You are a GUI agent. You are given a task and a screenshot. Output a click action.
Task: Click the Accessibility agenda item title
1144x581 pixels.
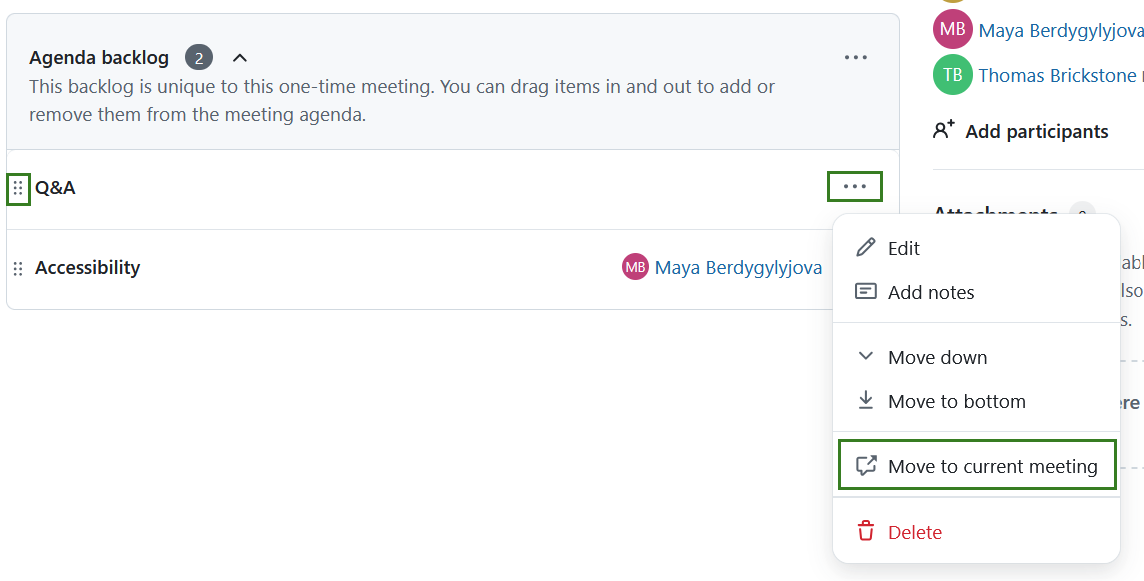click(87, 267)
